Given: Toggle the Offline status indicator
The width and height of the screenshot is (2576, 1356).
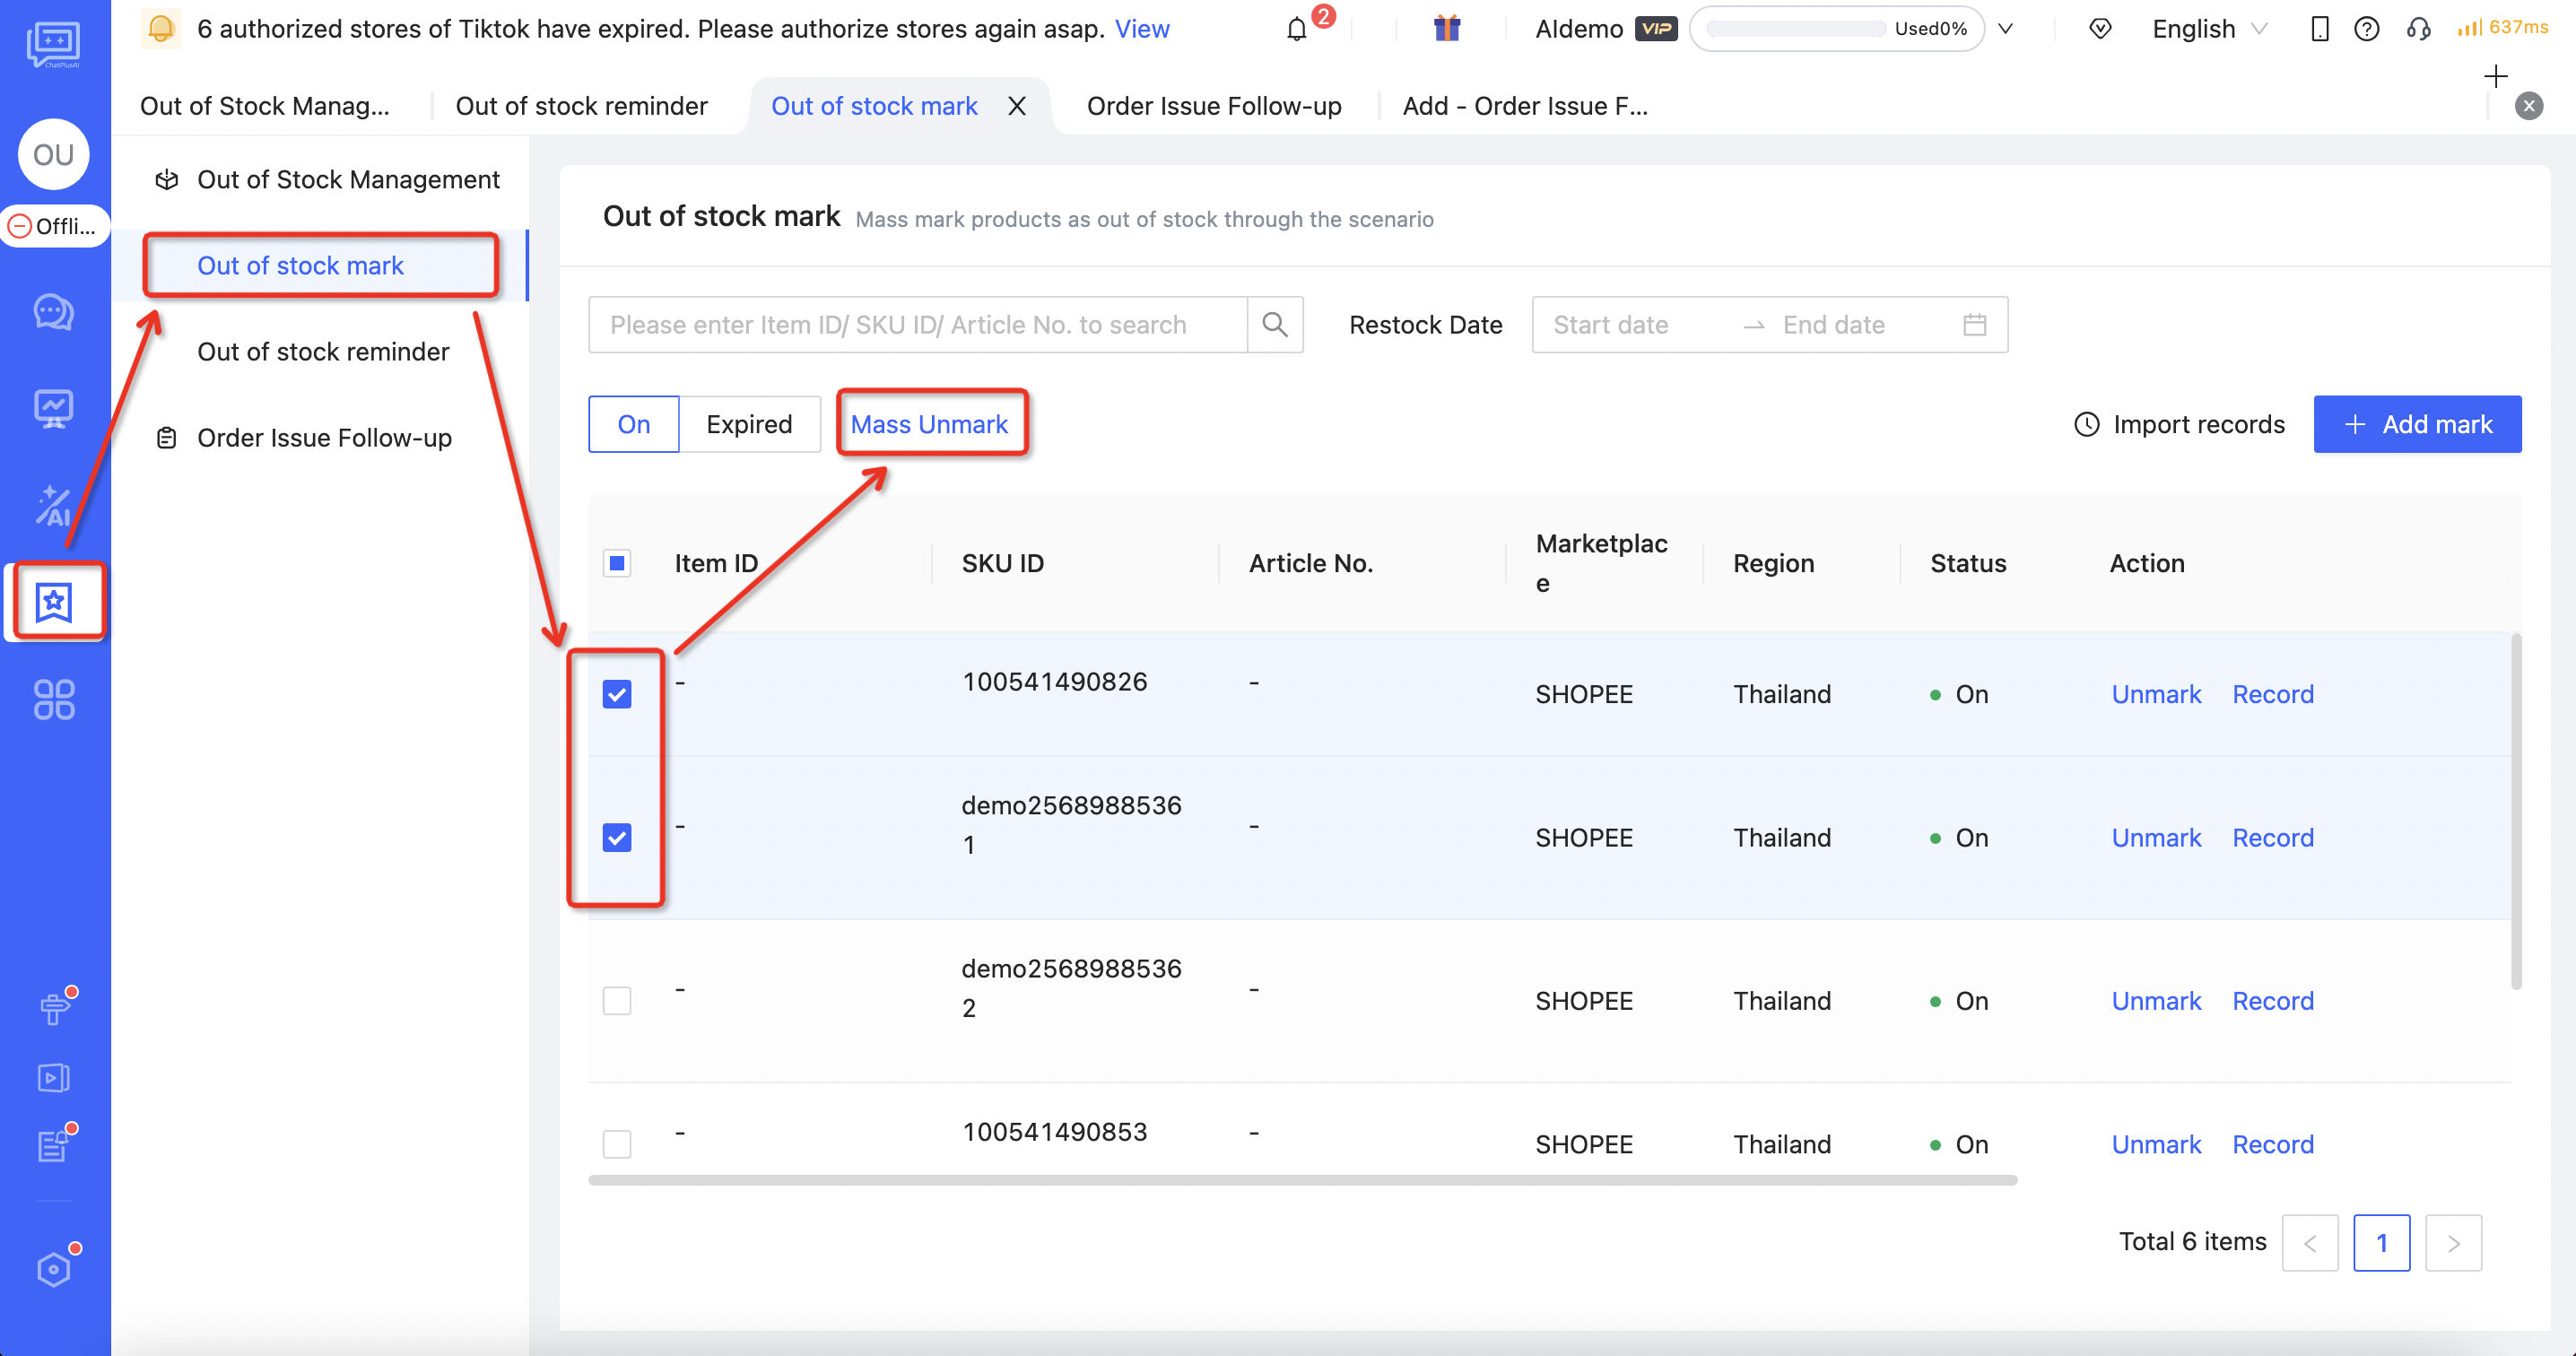Looking at the screenshot, I should tap(54, 226).
